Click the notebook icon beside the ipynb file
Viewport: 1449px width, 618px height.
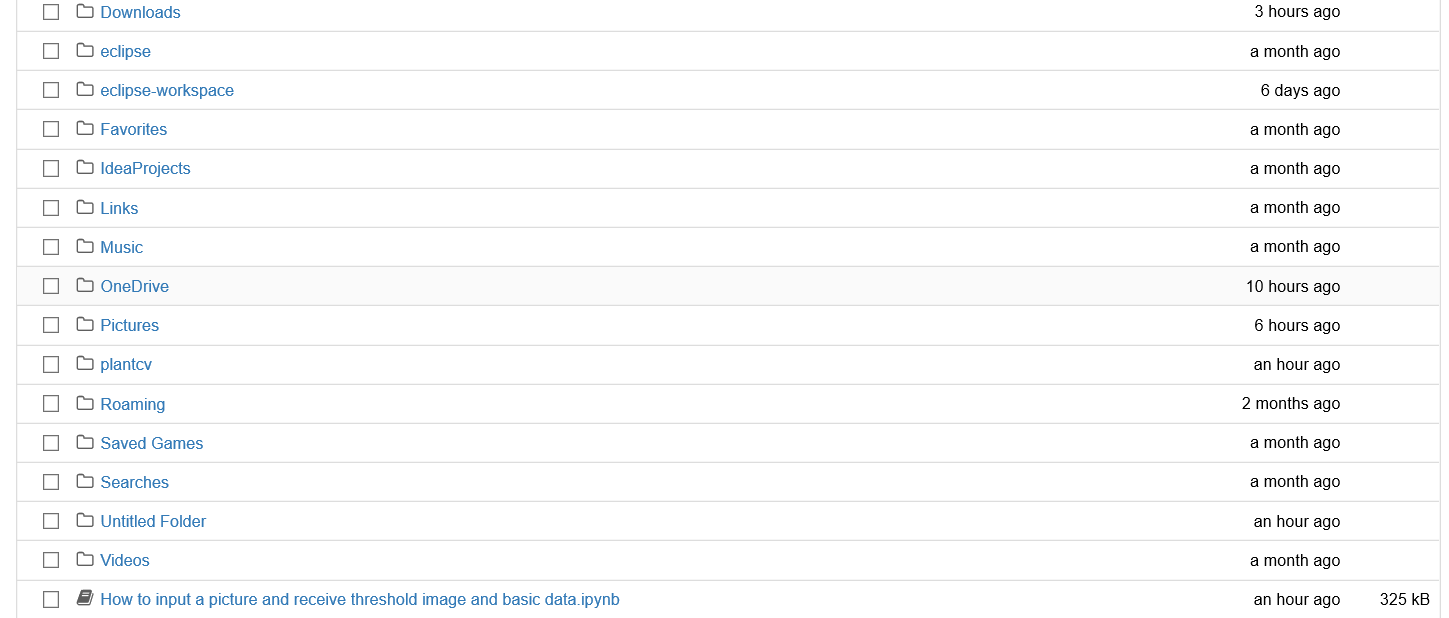pyautogui.click(x=84, y=598)
